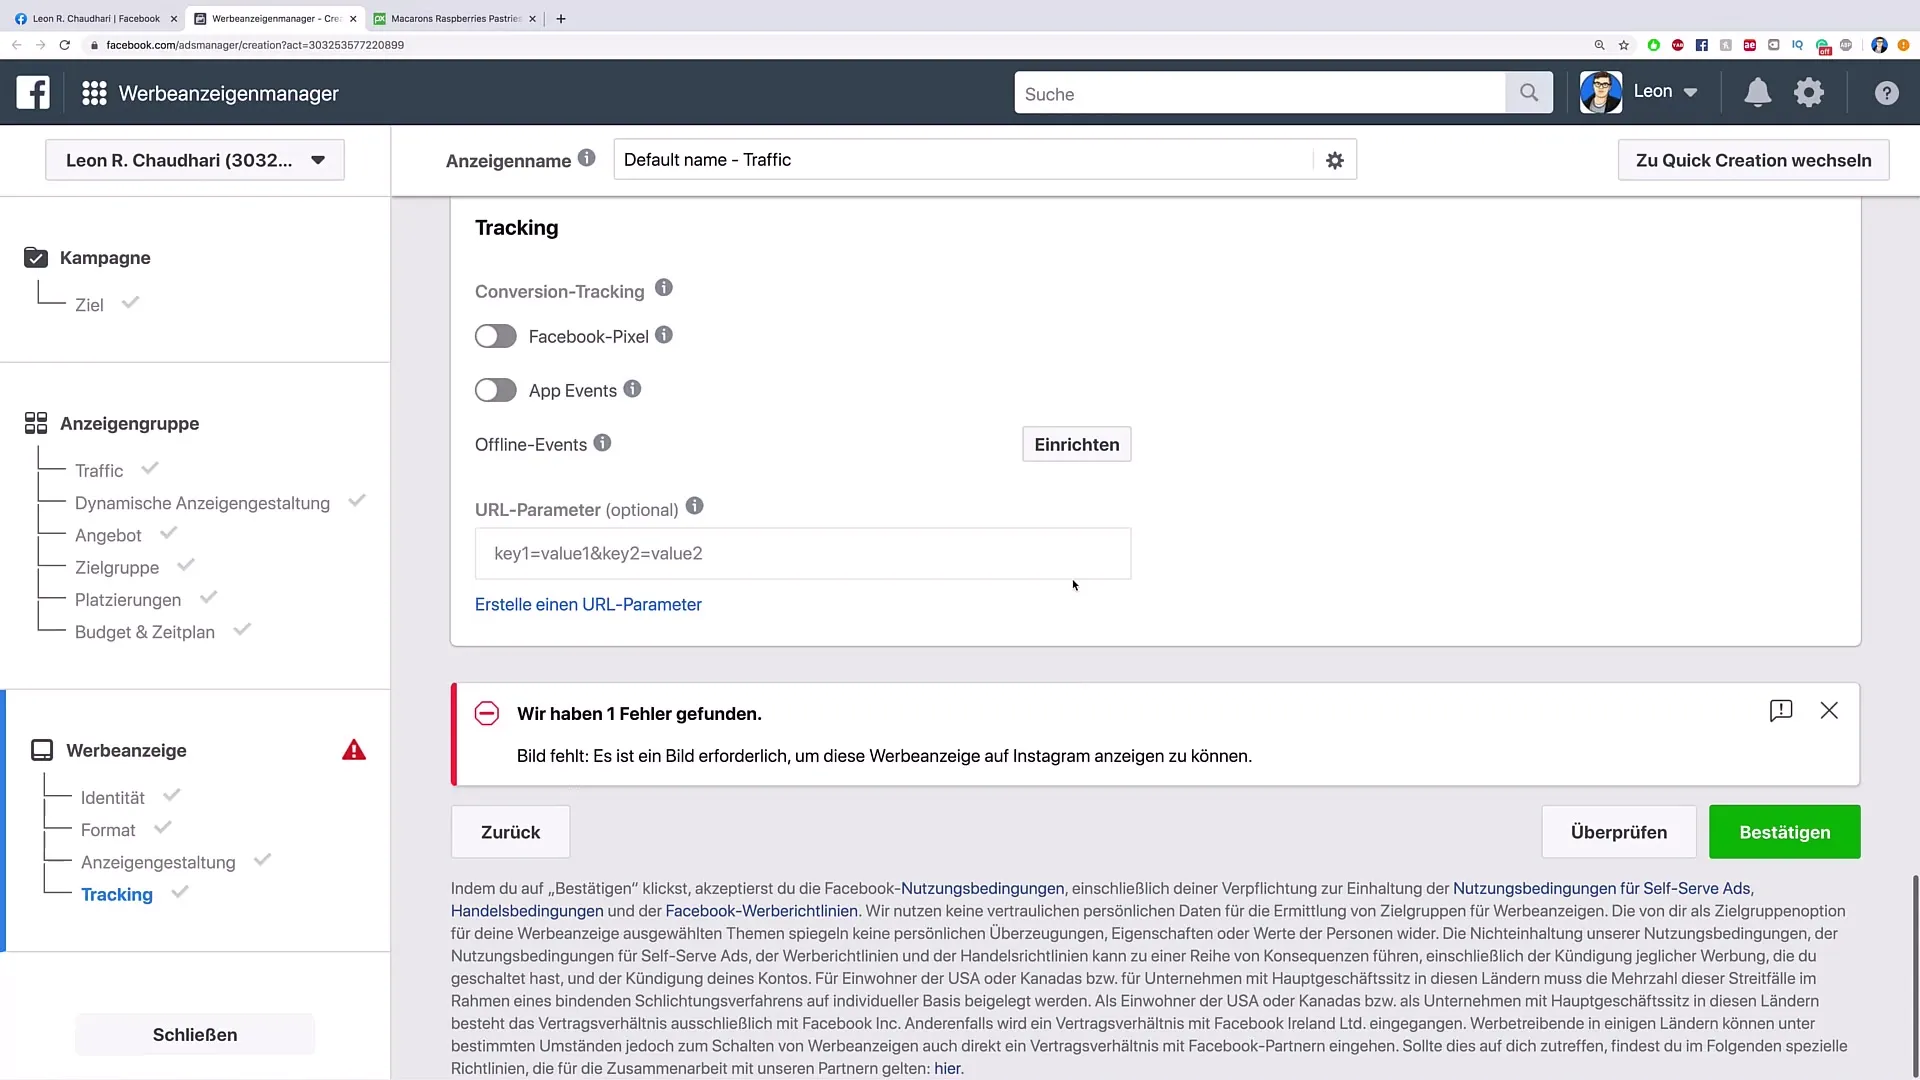Click Erstelle einen URL-Parameter link
This screenshot has width=1920, height=1080.
pyautogui.click(x=588, y=604)
